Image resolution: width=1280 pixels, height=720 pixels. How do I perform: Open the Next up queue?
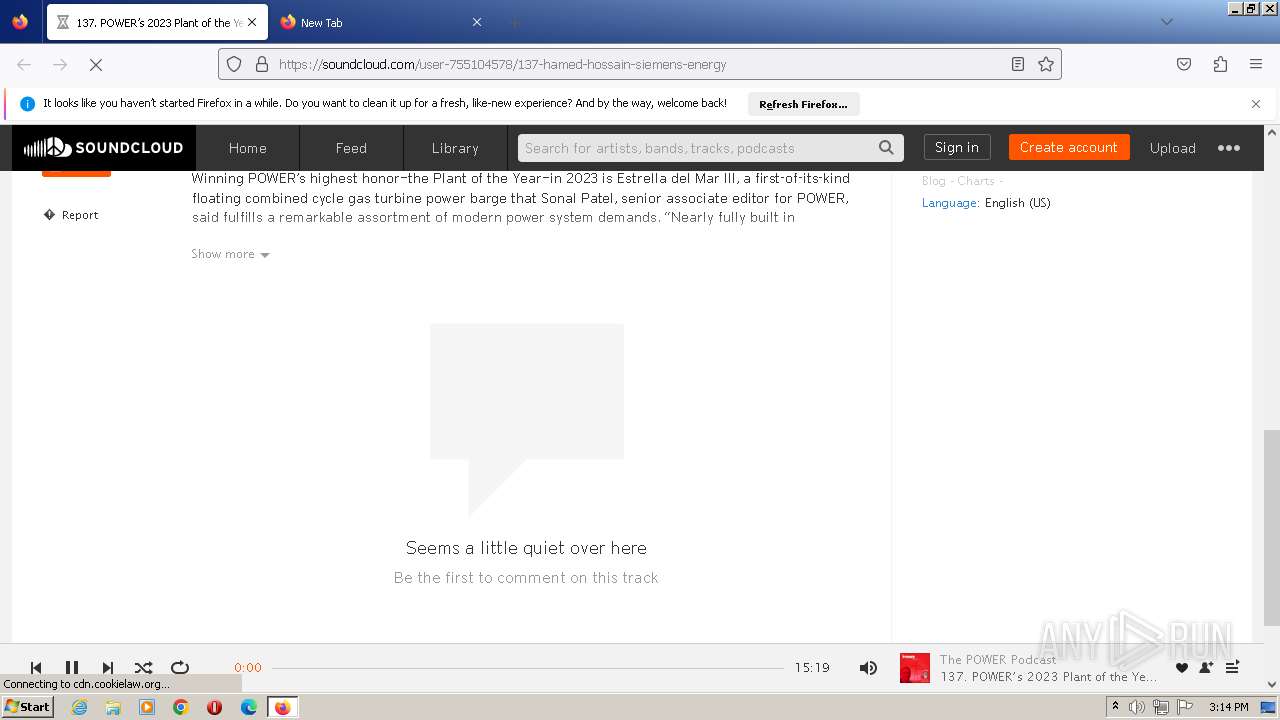point(1232,668)
